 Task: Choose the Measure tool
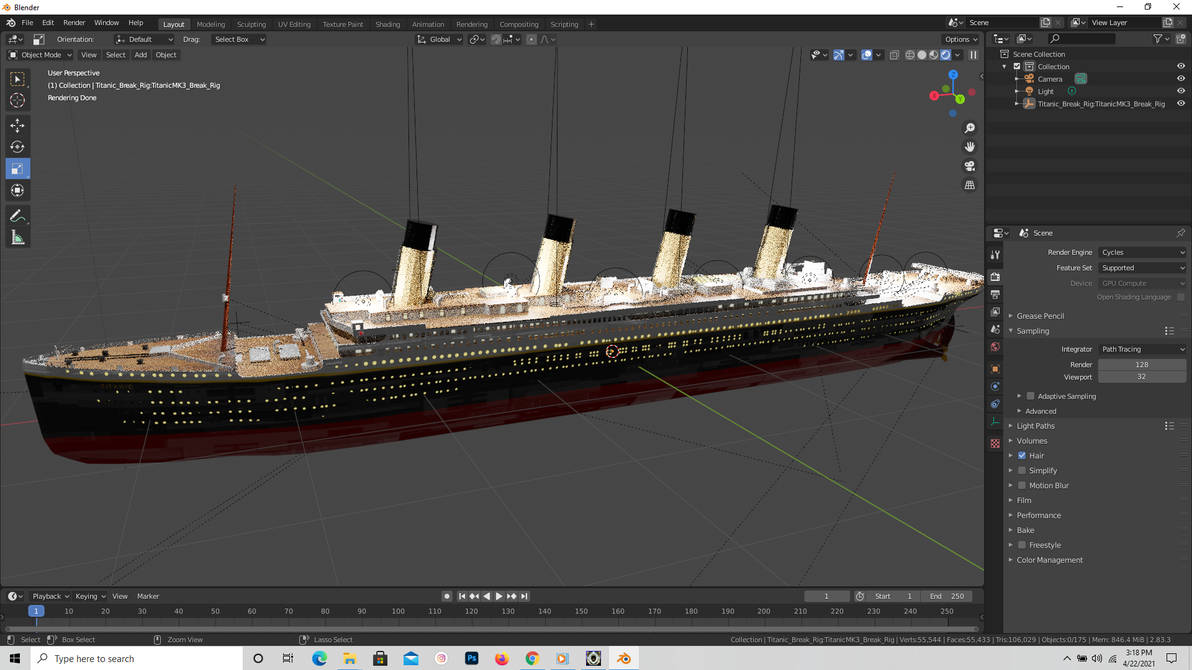point(17,238)
